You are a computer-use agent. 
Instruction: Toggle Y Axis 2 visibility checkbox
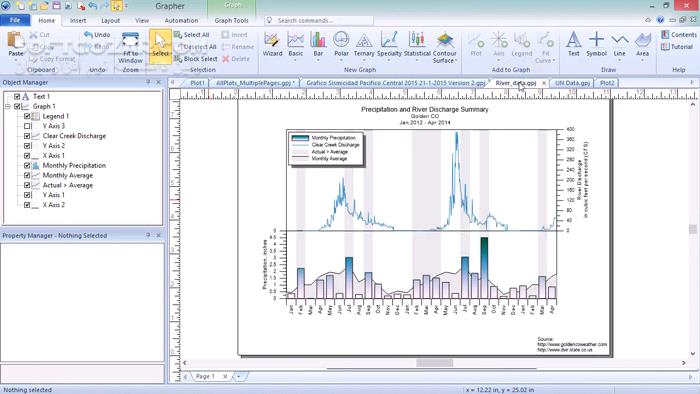pyautogui.click(x=27, y=145)
